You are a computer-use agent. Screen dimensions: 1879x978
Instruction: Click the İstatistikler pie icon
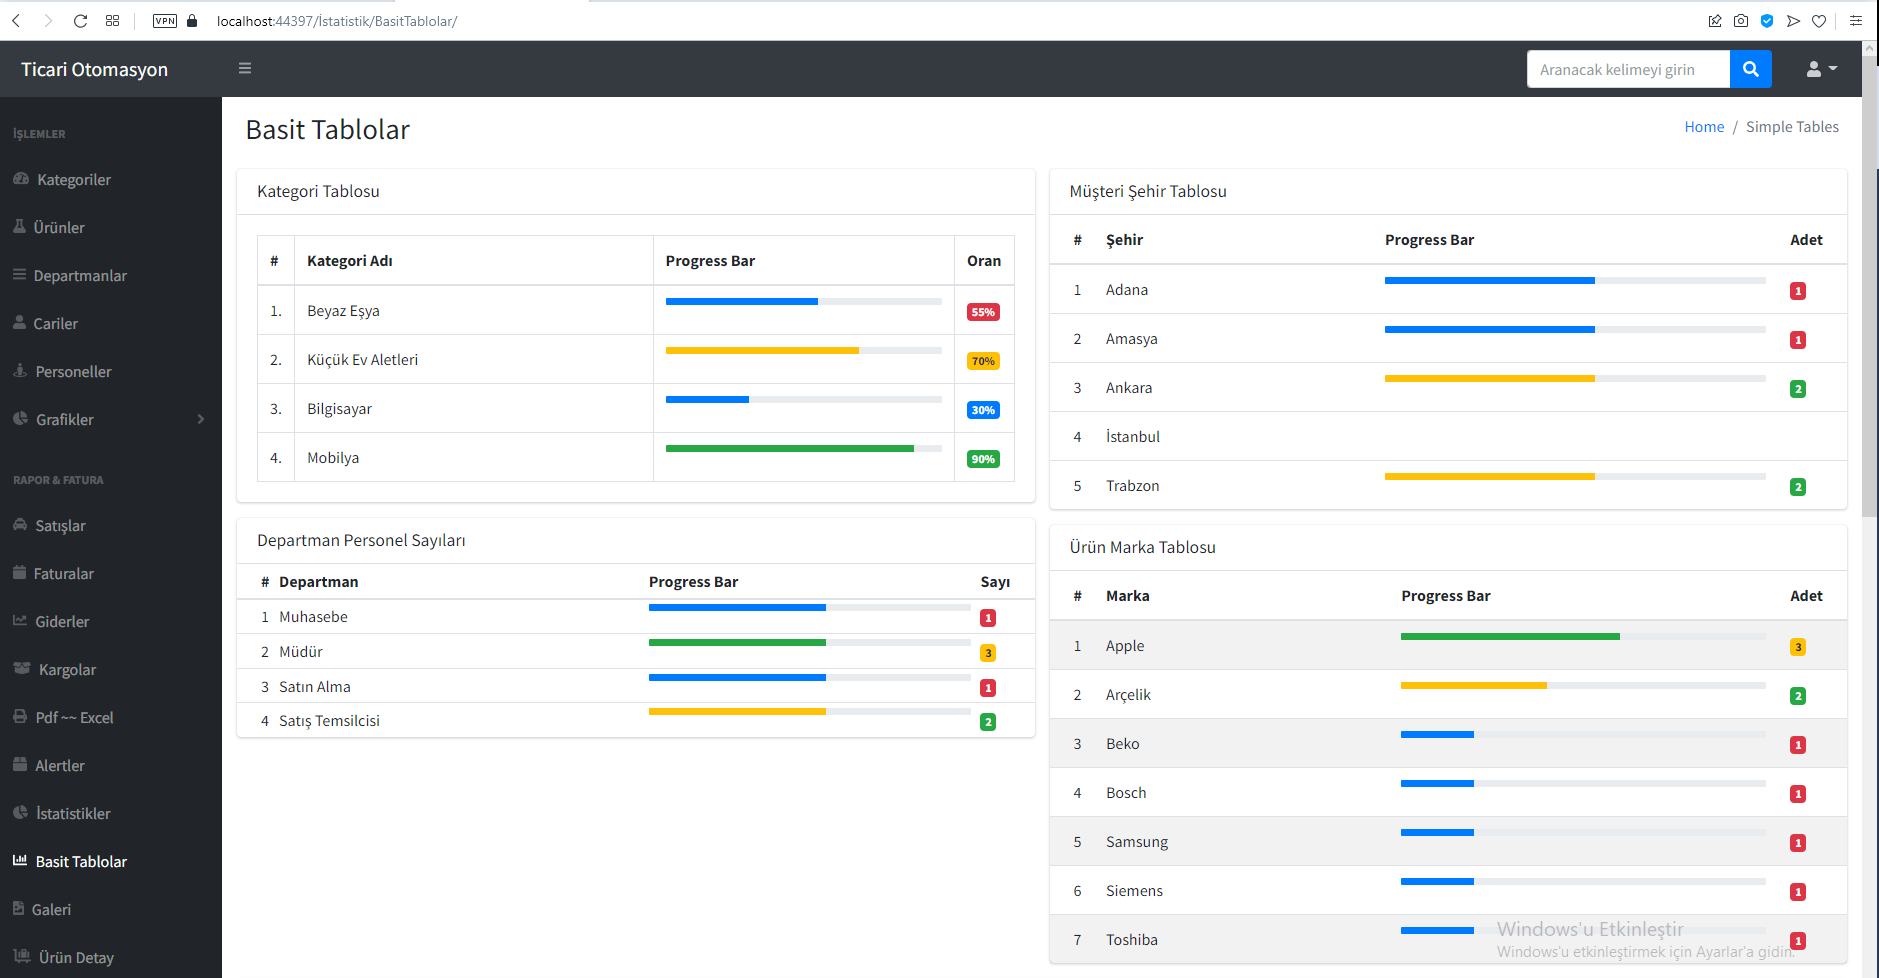tap(20, 813)
